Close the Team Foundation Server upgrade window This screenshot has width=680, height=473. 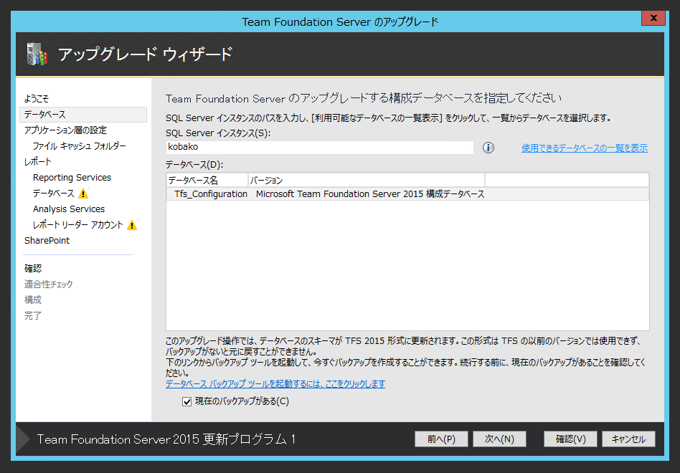(x=653, y=18)
